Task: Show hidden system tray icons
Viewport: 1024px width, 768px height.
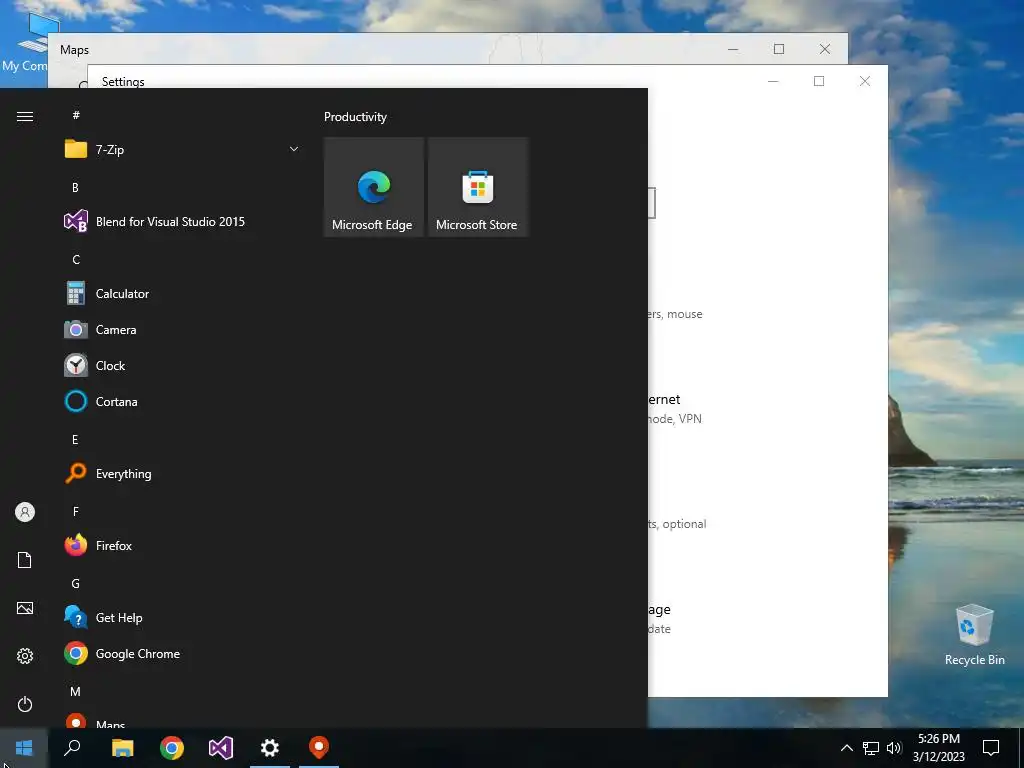Action: point(846,748)
